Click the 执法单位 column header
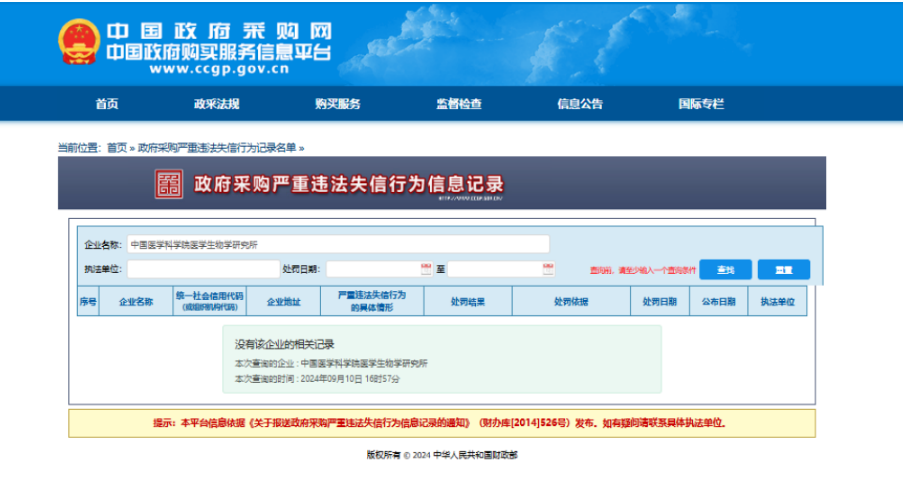 (x=777, y=301)
